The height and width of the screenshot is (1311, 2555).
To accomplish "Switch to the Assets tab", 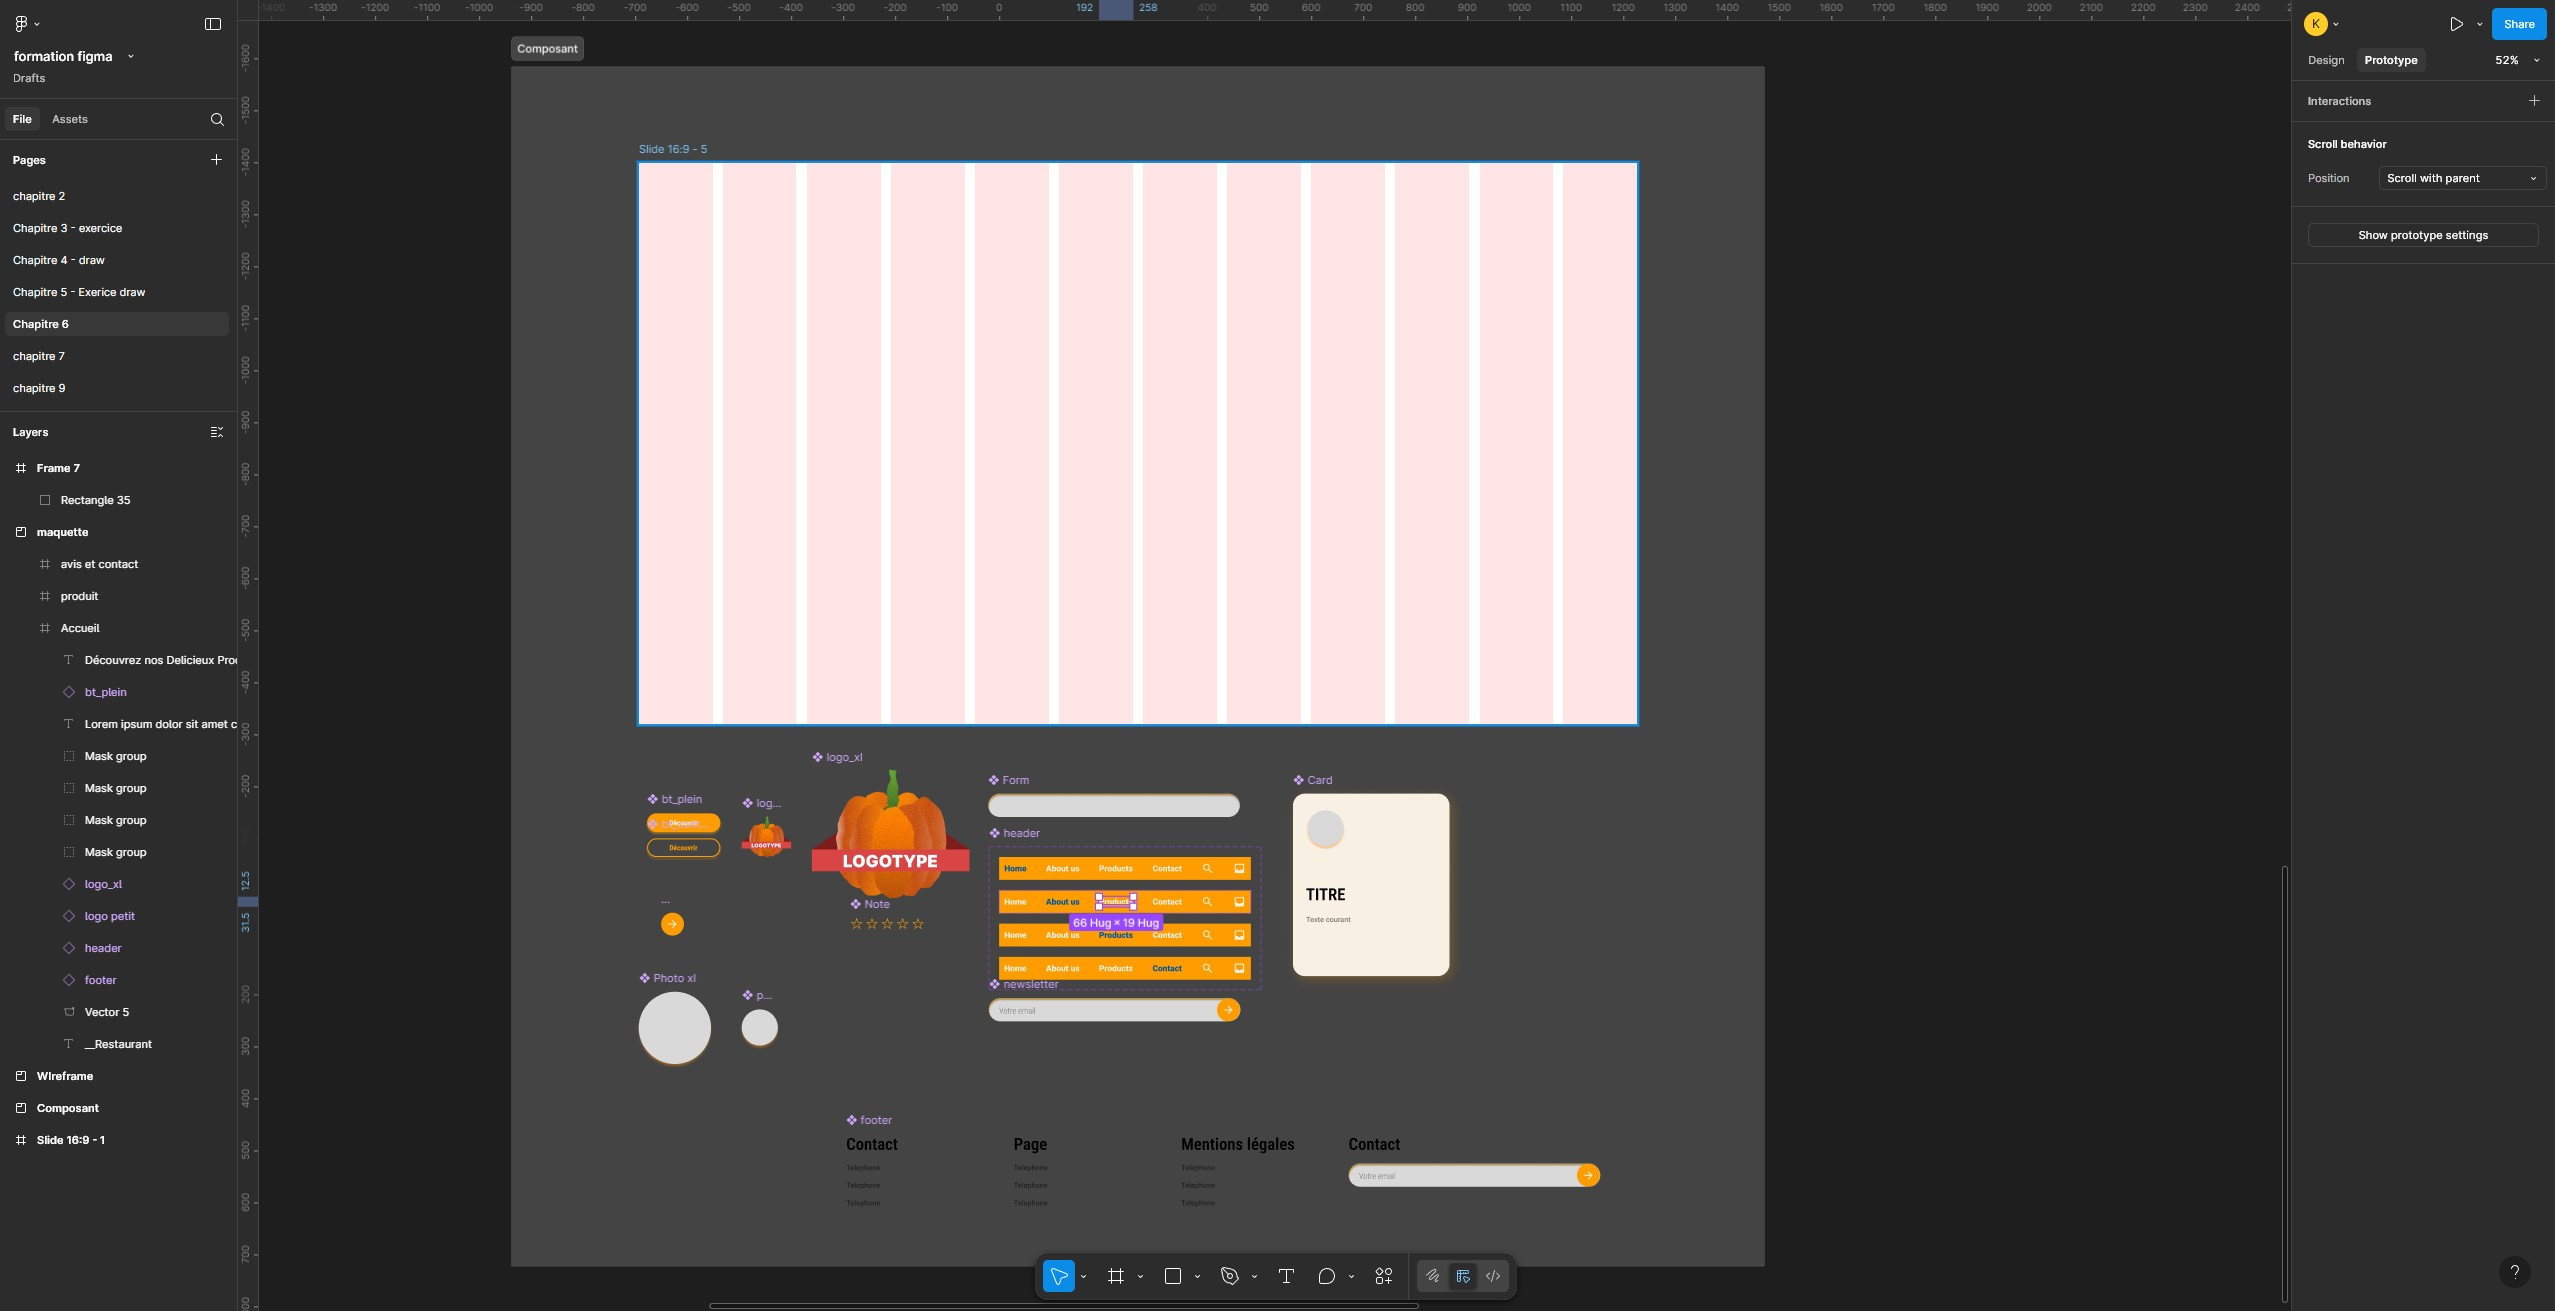I will click(x=70, y=119).
